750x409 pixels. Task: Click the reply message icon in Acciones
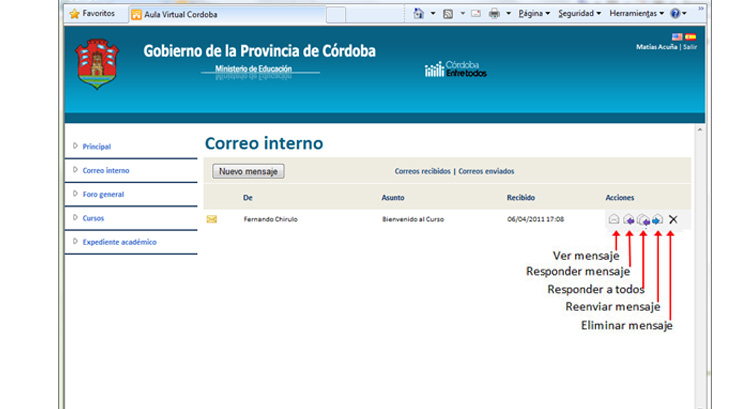coord(629,219)
